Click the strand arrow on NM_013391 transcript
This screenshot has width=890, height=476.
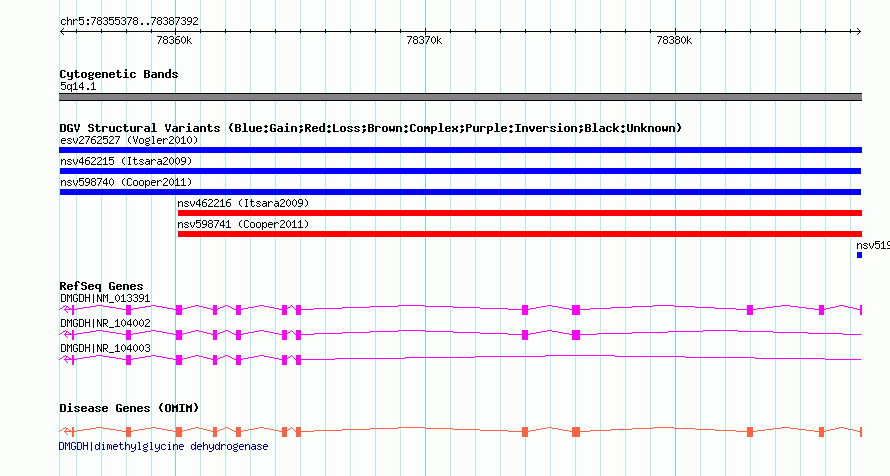point(67,310)
